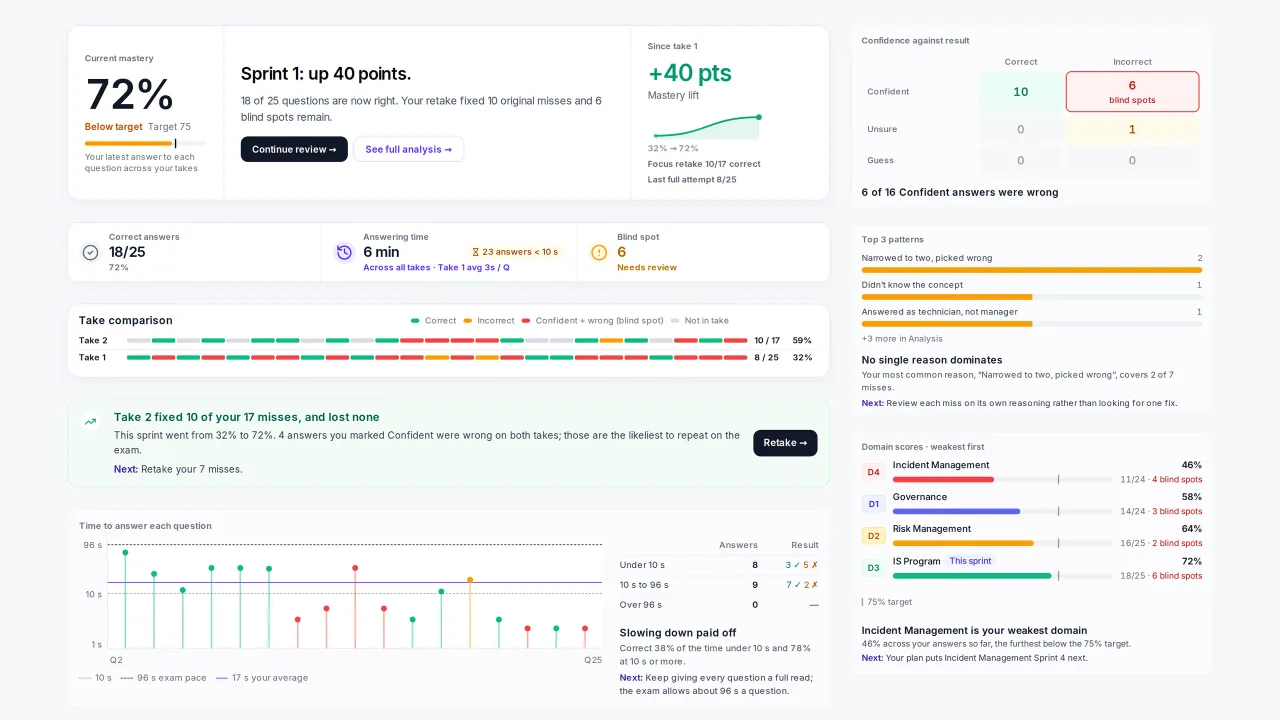Image resolution: width=1280 pixels, height=720 pixels.
Task: Click the Risk Management progress bar
Action: pos(1002,544)
